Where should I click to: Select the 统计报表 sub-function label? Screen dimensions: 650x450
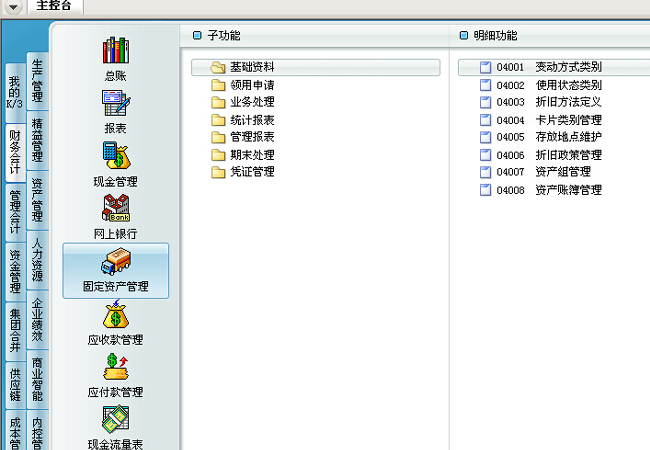[252, 120]
